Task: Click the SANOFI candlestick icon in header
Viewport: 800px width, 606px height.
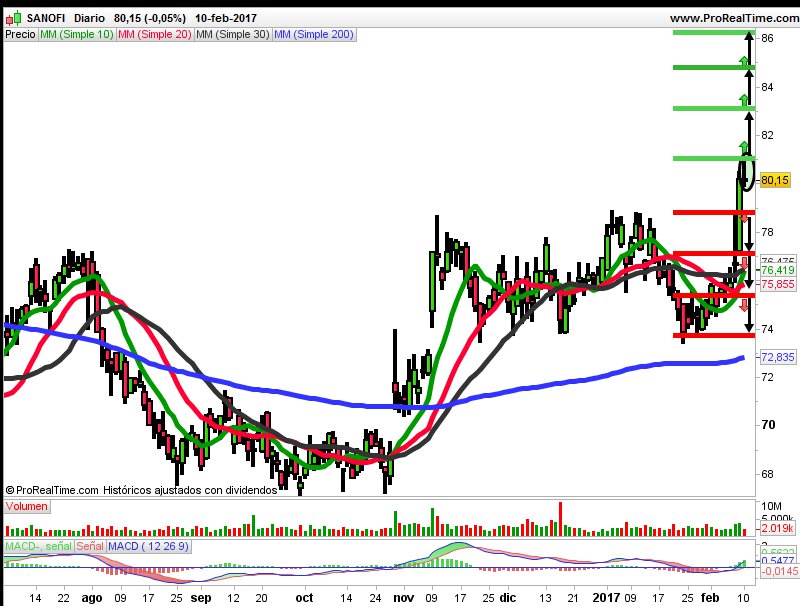Action: tap(14, 19)
